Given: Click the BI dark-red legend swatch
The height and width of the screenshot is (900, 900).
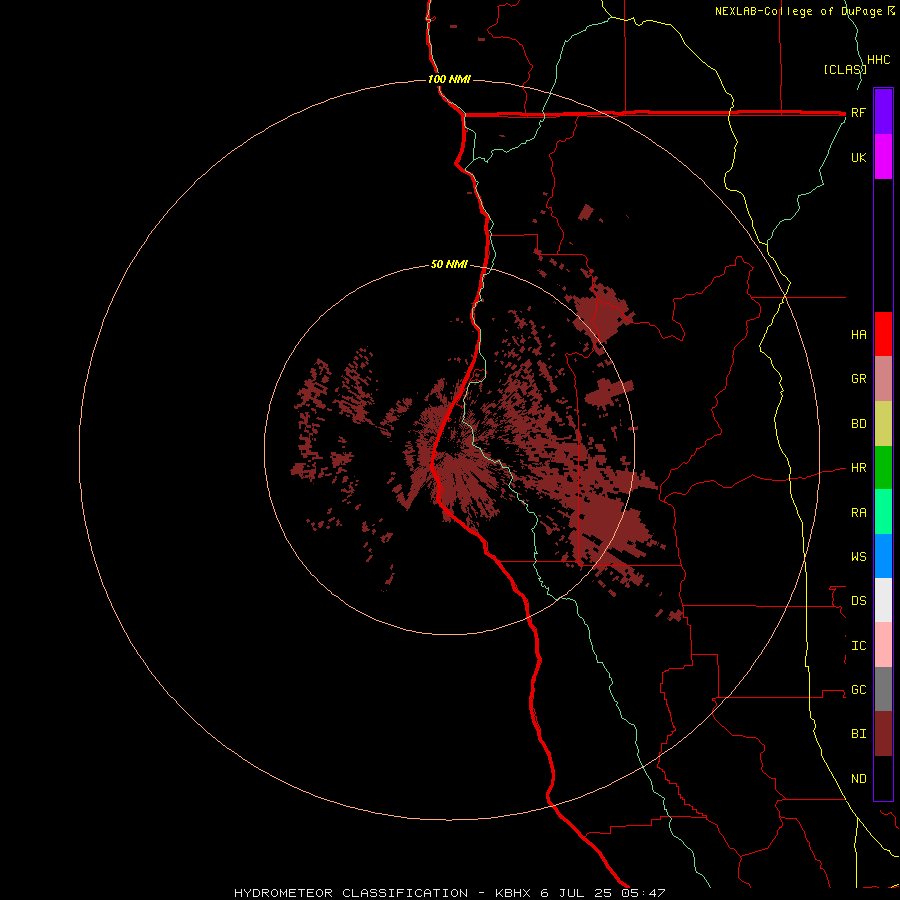Looking at the screenshot, I should tap(883, 734).
